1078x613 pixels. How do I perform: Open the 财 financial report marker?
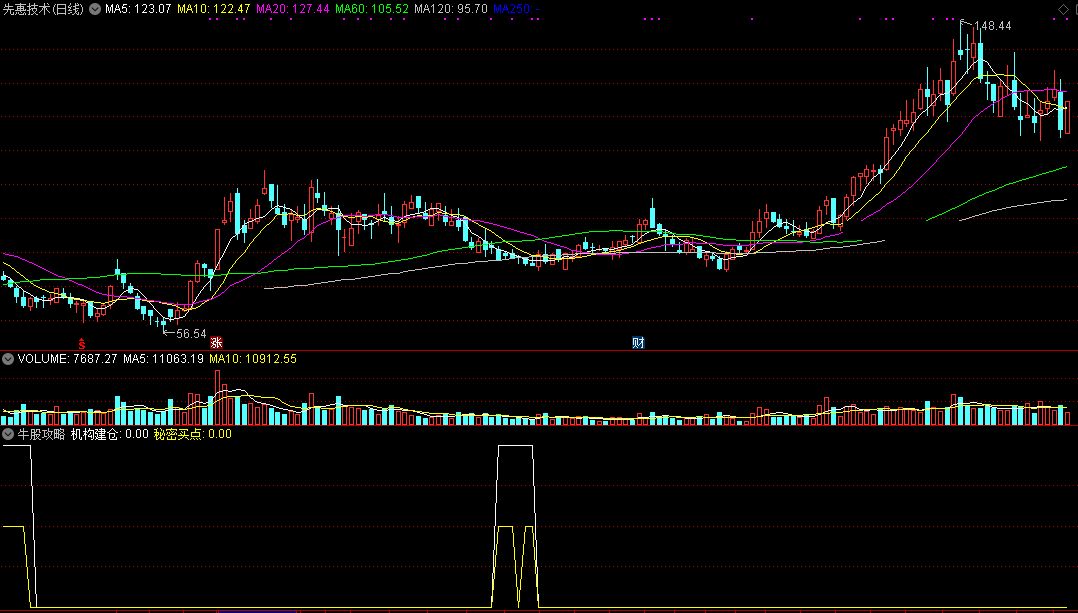coord(639,342)
